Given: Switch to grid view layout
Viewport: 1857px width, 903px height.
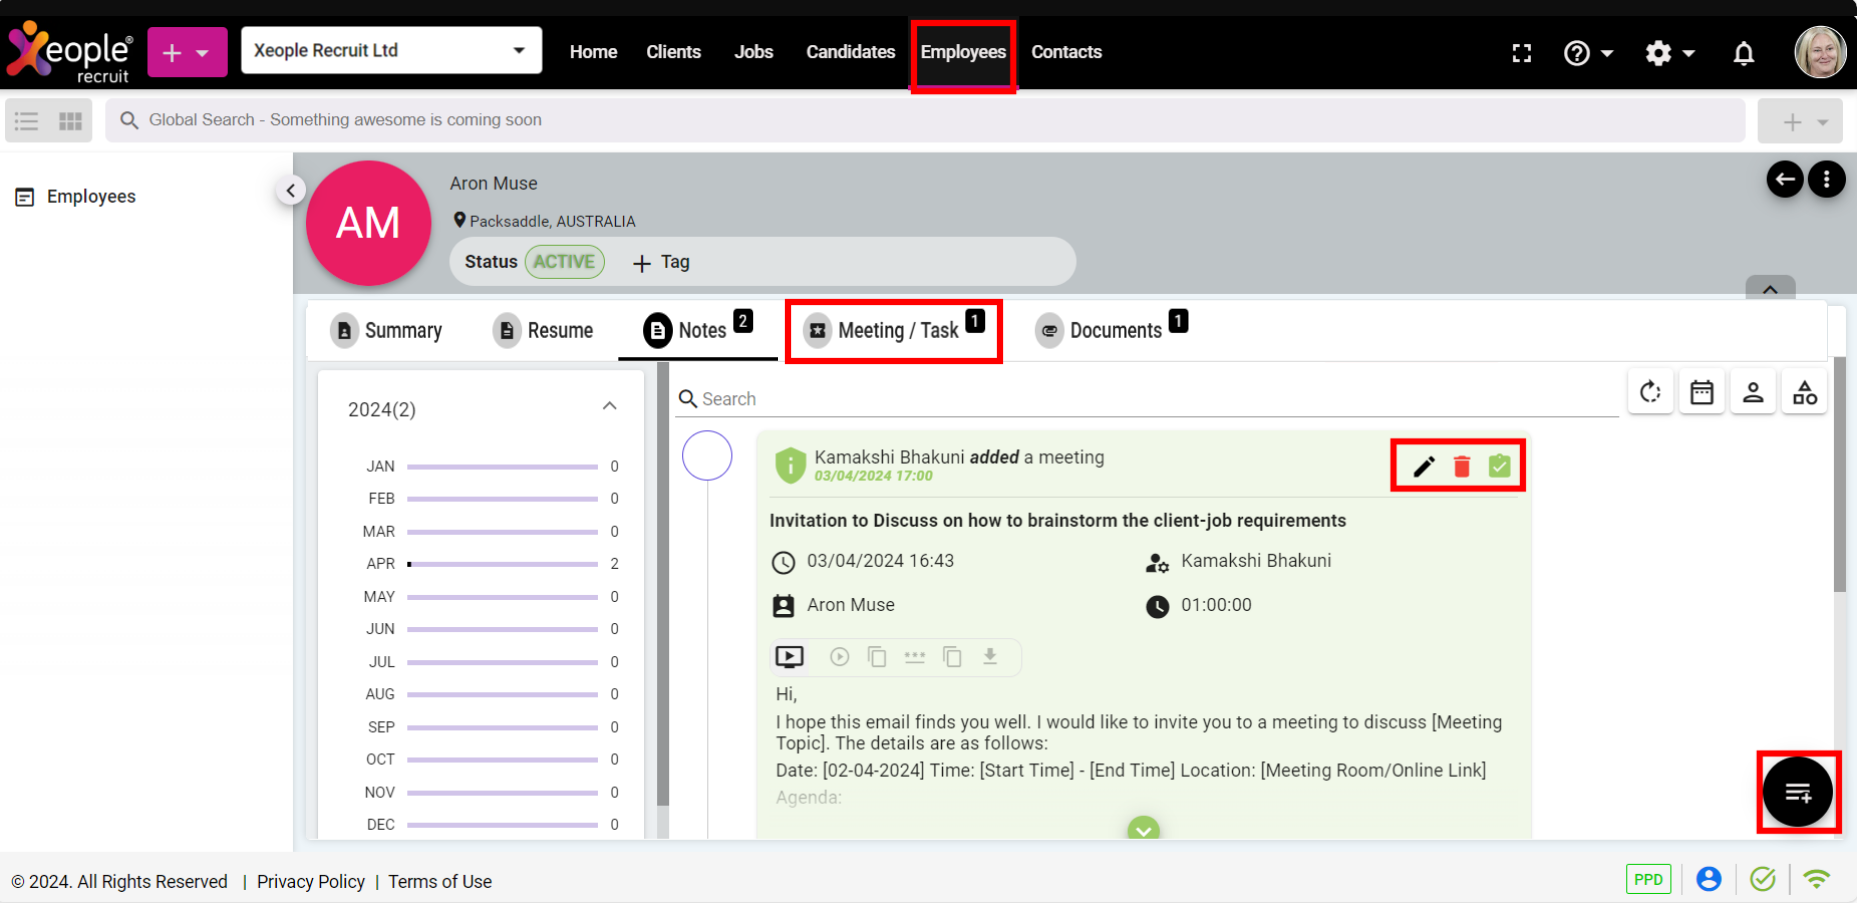Looking at the screenshot, I should tap(70, 121).
